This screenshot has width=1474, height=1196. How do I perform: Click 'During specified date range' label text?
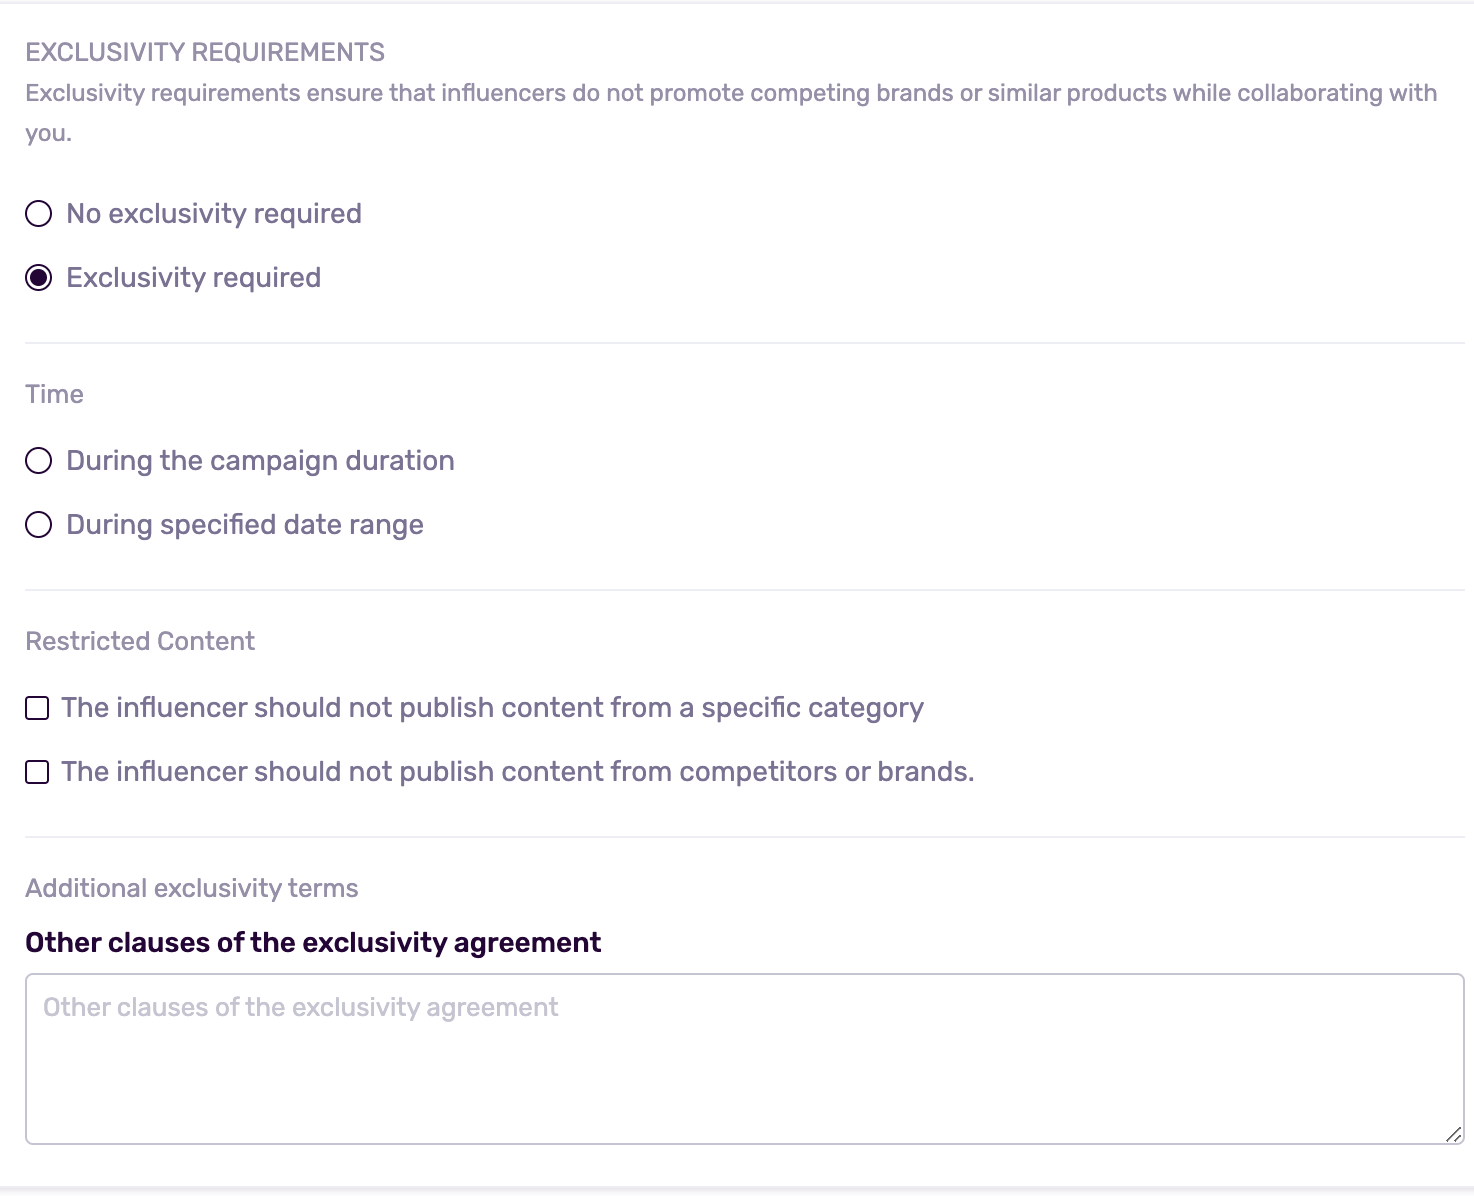[245, 525]
